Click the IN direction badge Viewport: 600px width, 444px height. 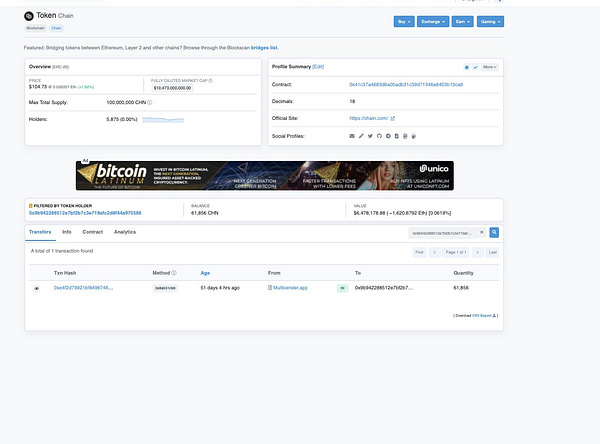pos(342,288)
